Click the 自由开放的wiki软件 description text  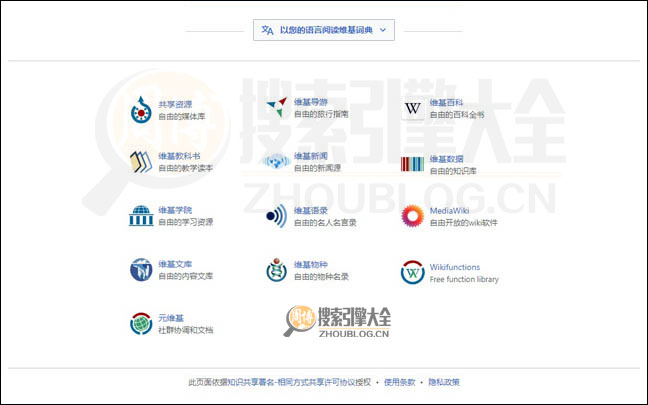(464, 223)
